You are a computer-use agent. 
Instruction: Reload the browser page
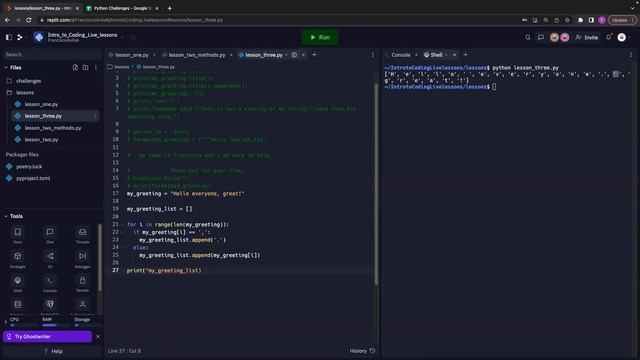click(x=29, y=20)
